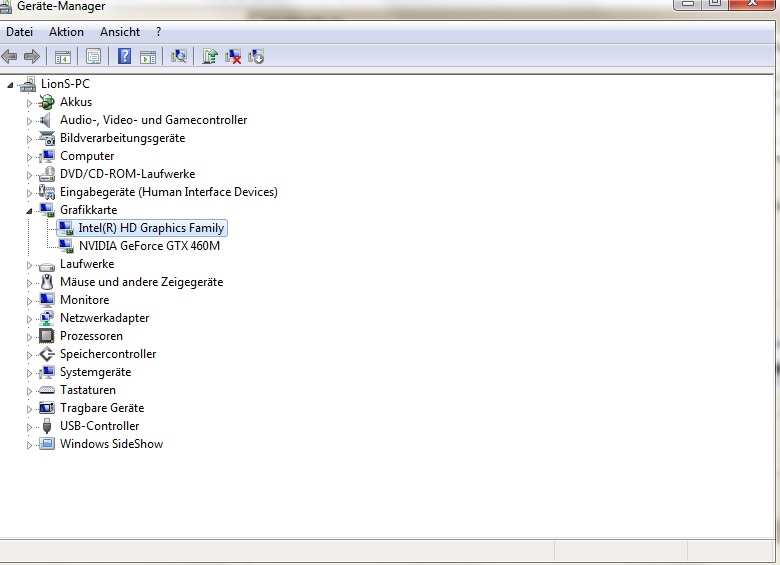Viewport: 780px width, 565px height.
Task: Open the ? help menu
Action: (158, 32)
